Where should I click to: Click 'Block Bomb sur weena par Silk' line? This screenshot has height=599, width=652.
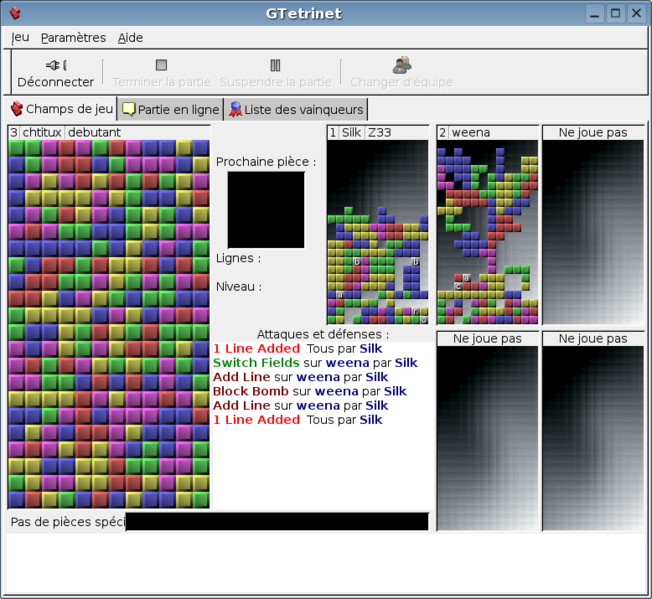[310, 392]
